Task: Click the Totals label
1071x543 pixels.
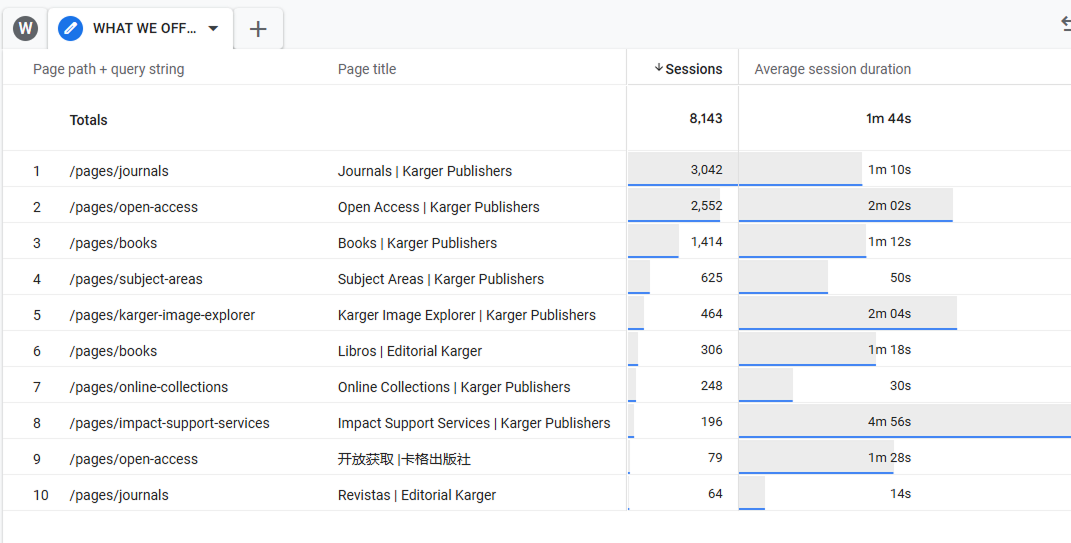Action: tap(89, 120)
